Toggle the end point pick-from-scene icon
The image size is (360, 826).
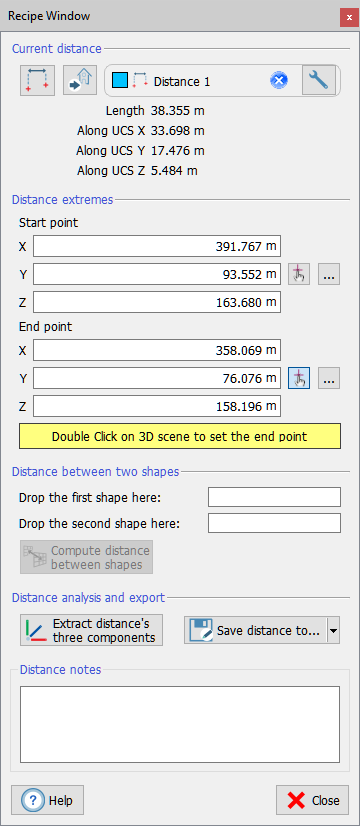pyautogui.click(x=299, y=378)
